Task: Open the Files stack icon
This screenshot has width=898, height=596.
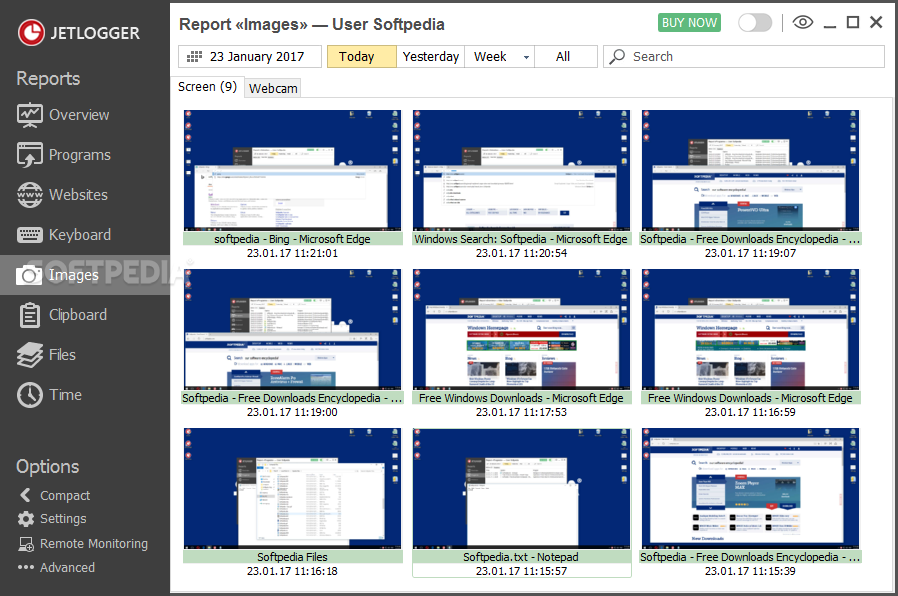Action: pyautogui.click(x=29, y=355)
